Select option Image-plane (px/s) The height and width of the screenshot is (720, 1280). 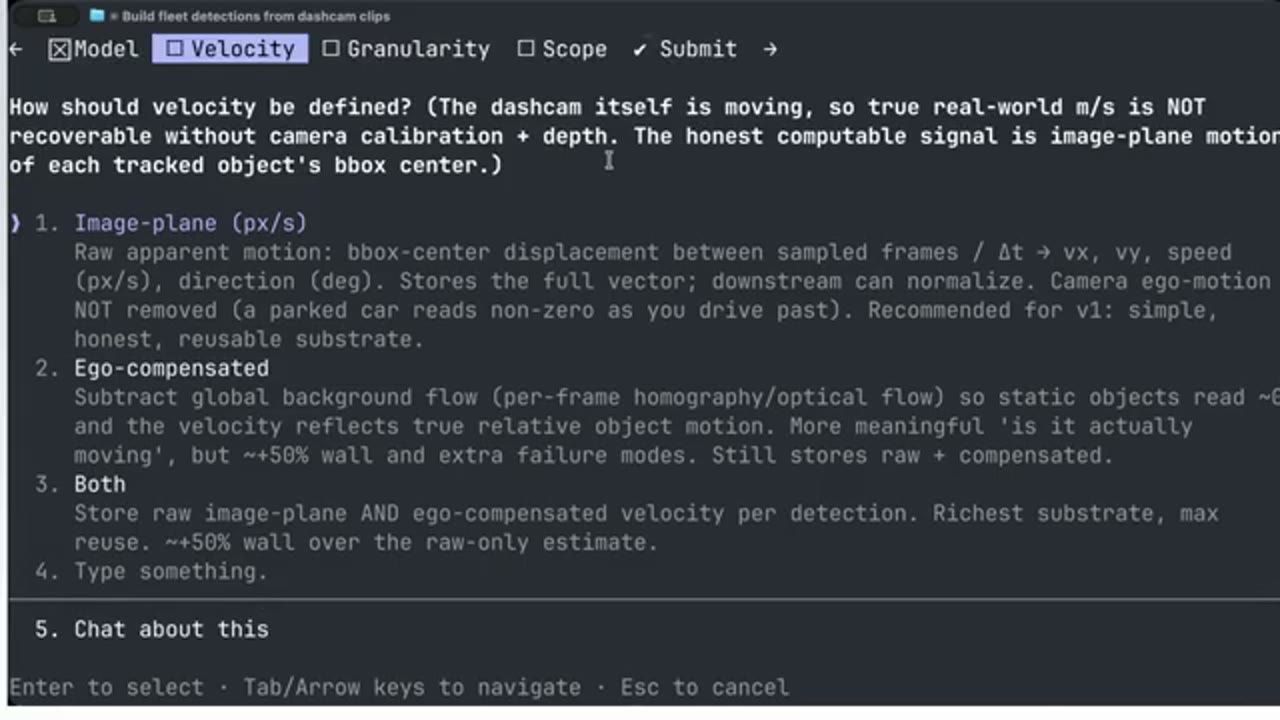coord(190,223)
